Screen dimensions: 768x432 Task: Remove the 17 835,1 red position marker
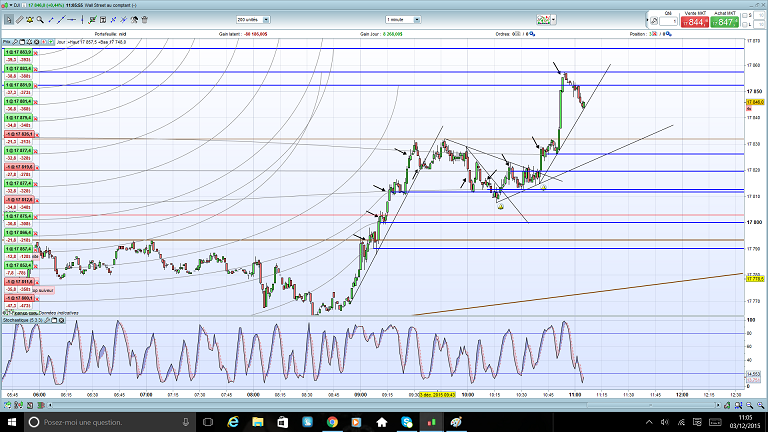(x=37, y=135)
